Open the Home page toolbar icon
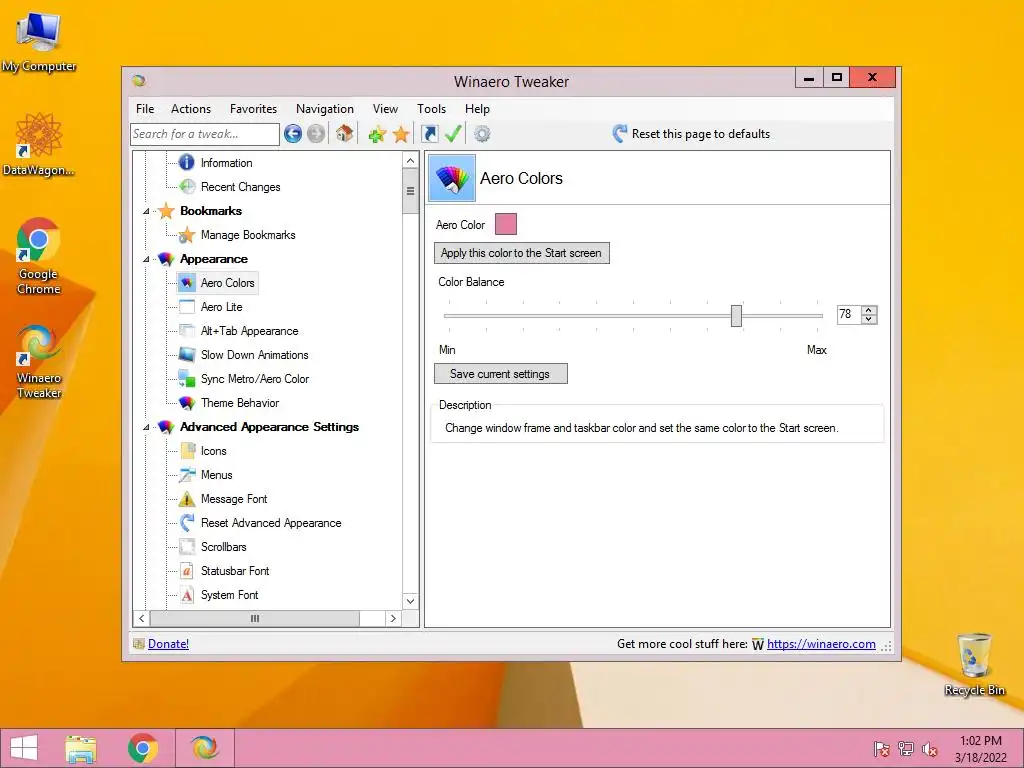Viewport: 1024px width, 768px height. [x=344, y=134]
